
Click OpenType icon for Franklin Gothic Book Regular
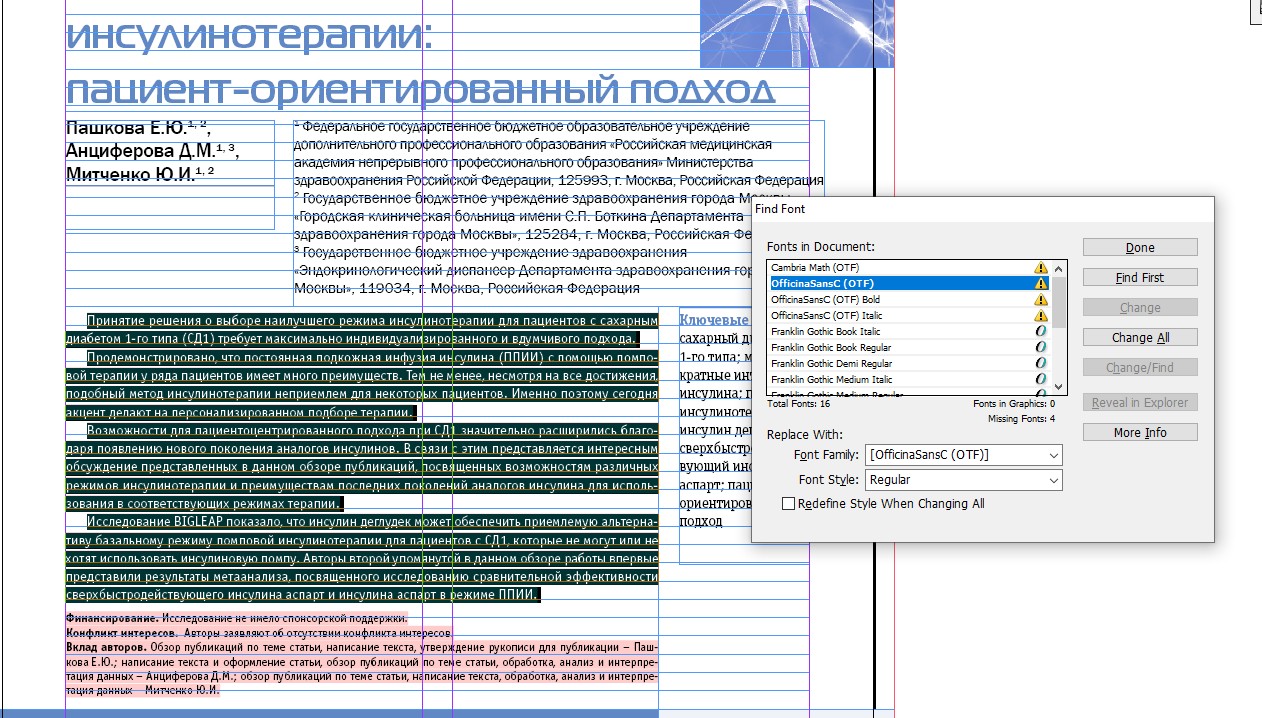1041,348
